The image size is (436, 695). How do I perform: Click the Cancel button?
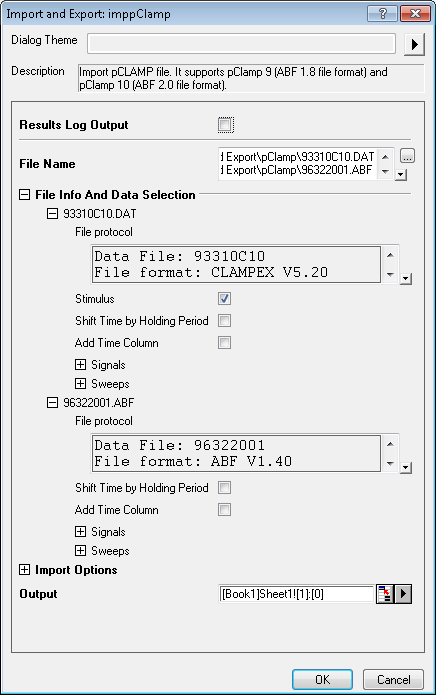click(393, 679)
